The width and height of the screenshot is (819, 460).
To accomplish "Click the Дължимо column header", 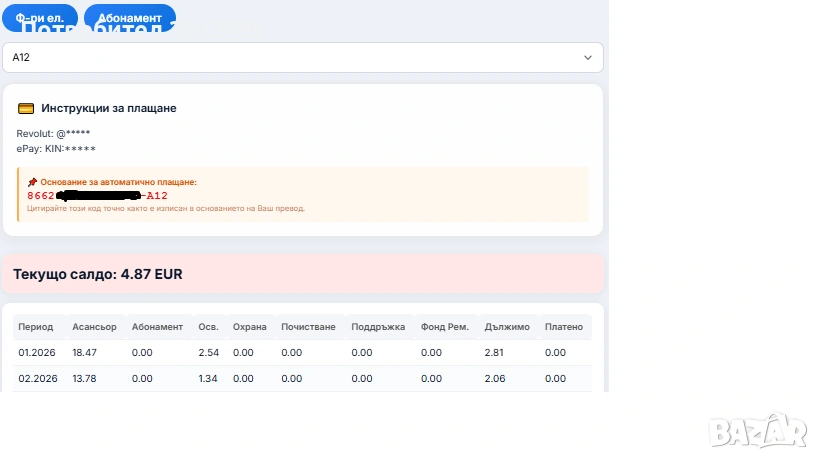I will [506, 327].
